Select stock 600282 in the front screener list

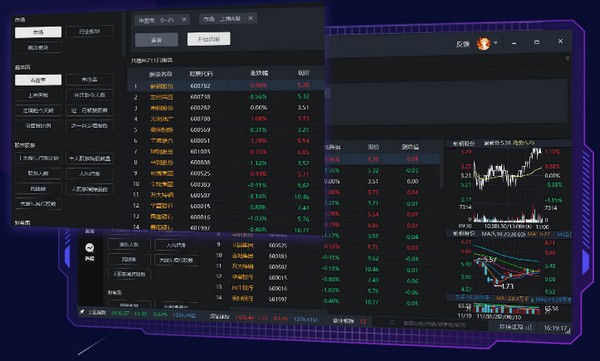pos(226,108)
